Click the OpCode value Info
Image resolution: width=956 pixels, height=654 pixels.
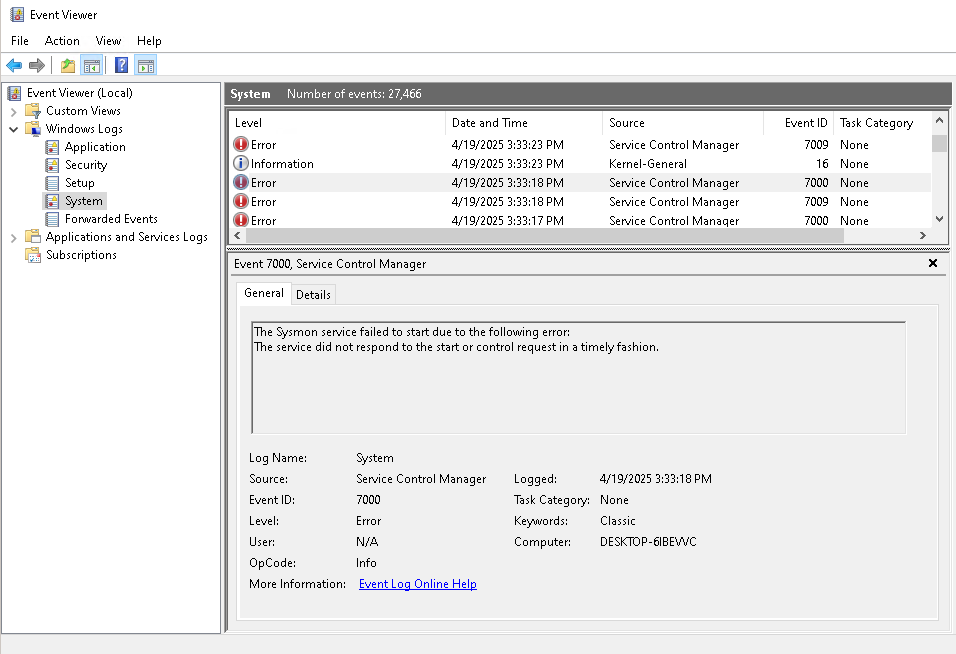point(366,563)
